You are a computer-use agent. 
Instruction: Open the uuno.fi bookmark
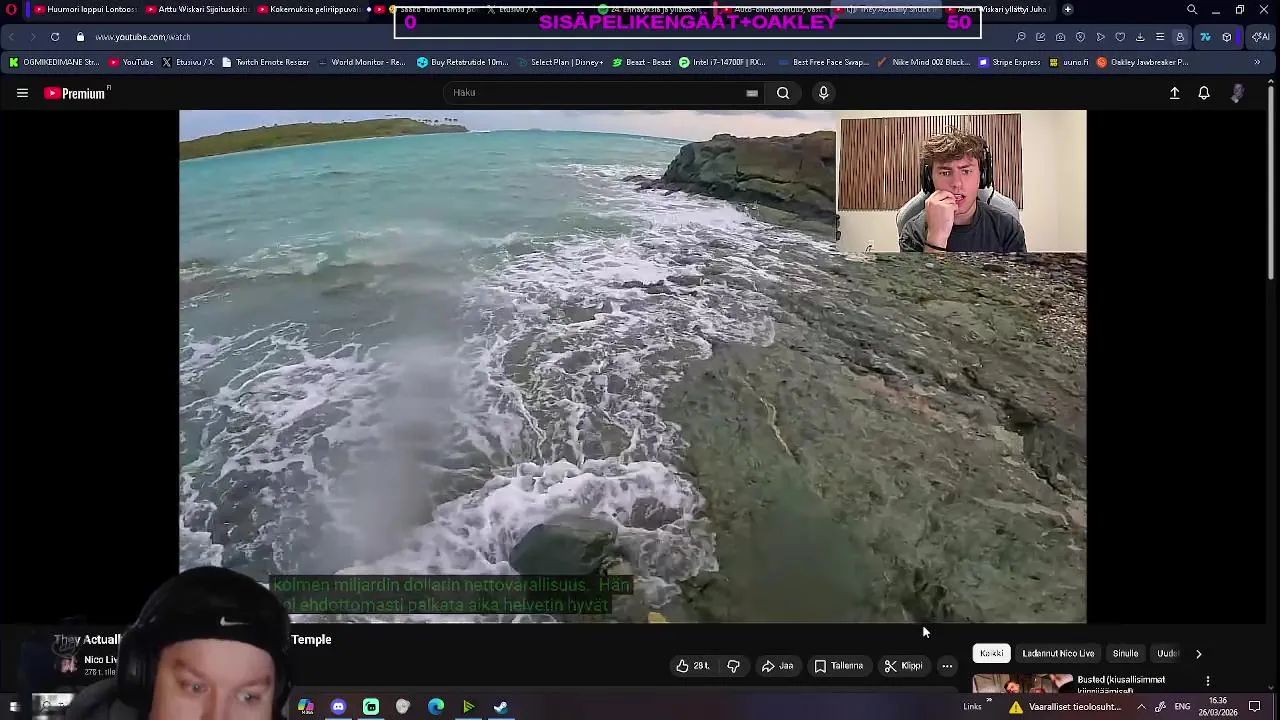[x=1068, y=62]
